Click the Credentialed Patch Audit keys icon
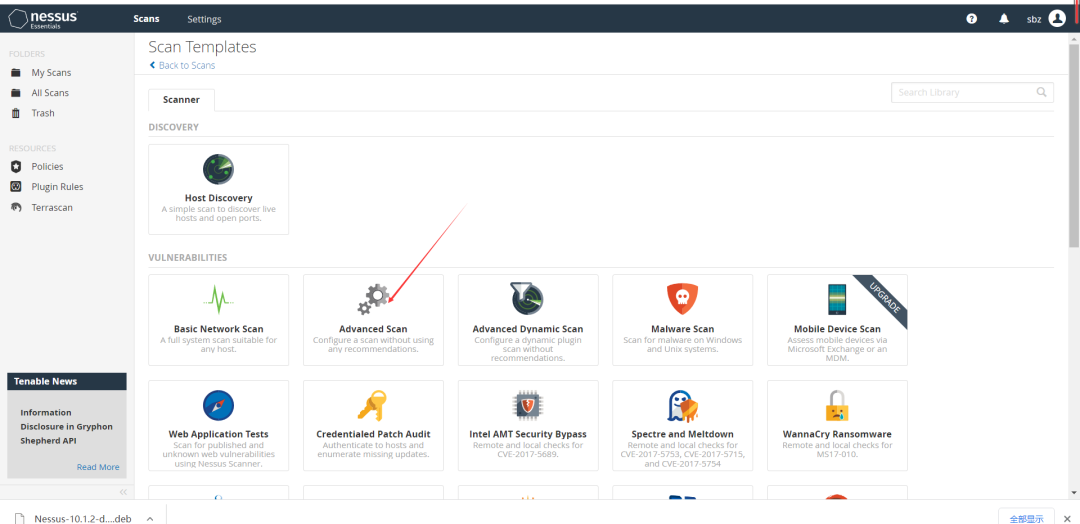Image resolution: width=1080 pixels, height=524 pixels. click(373, 405)
